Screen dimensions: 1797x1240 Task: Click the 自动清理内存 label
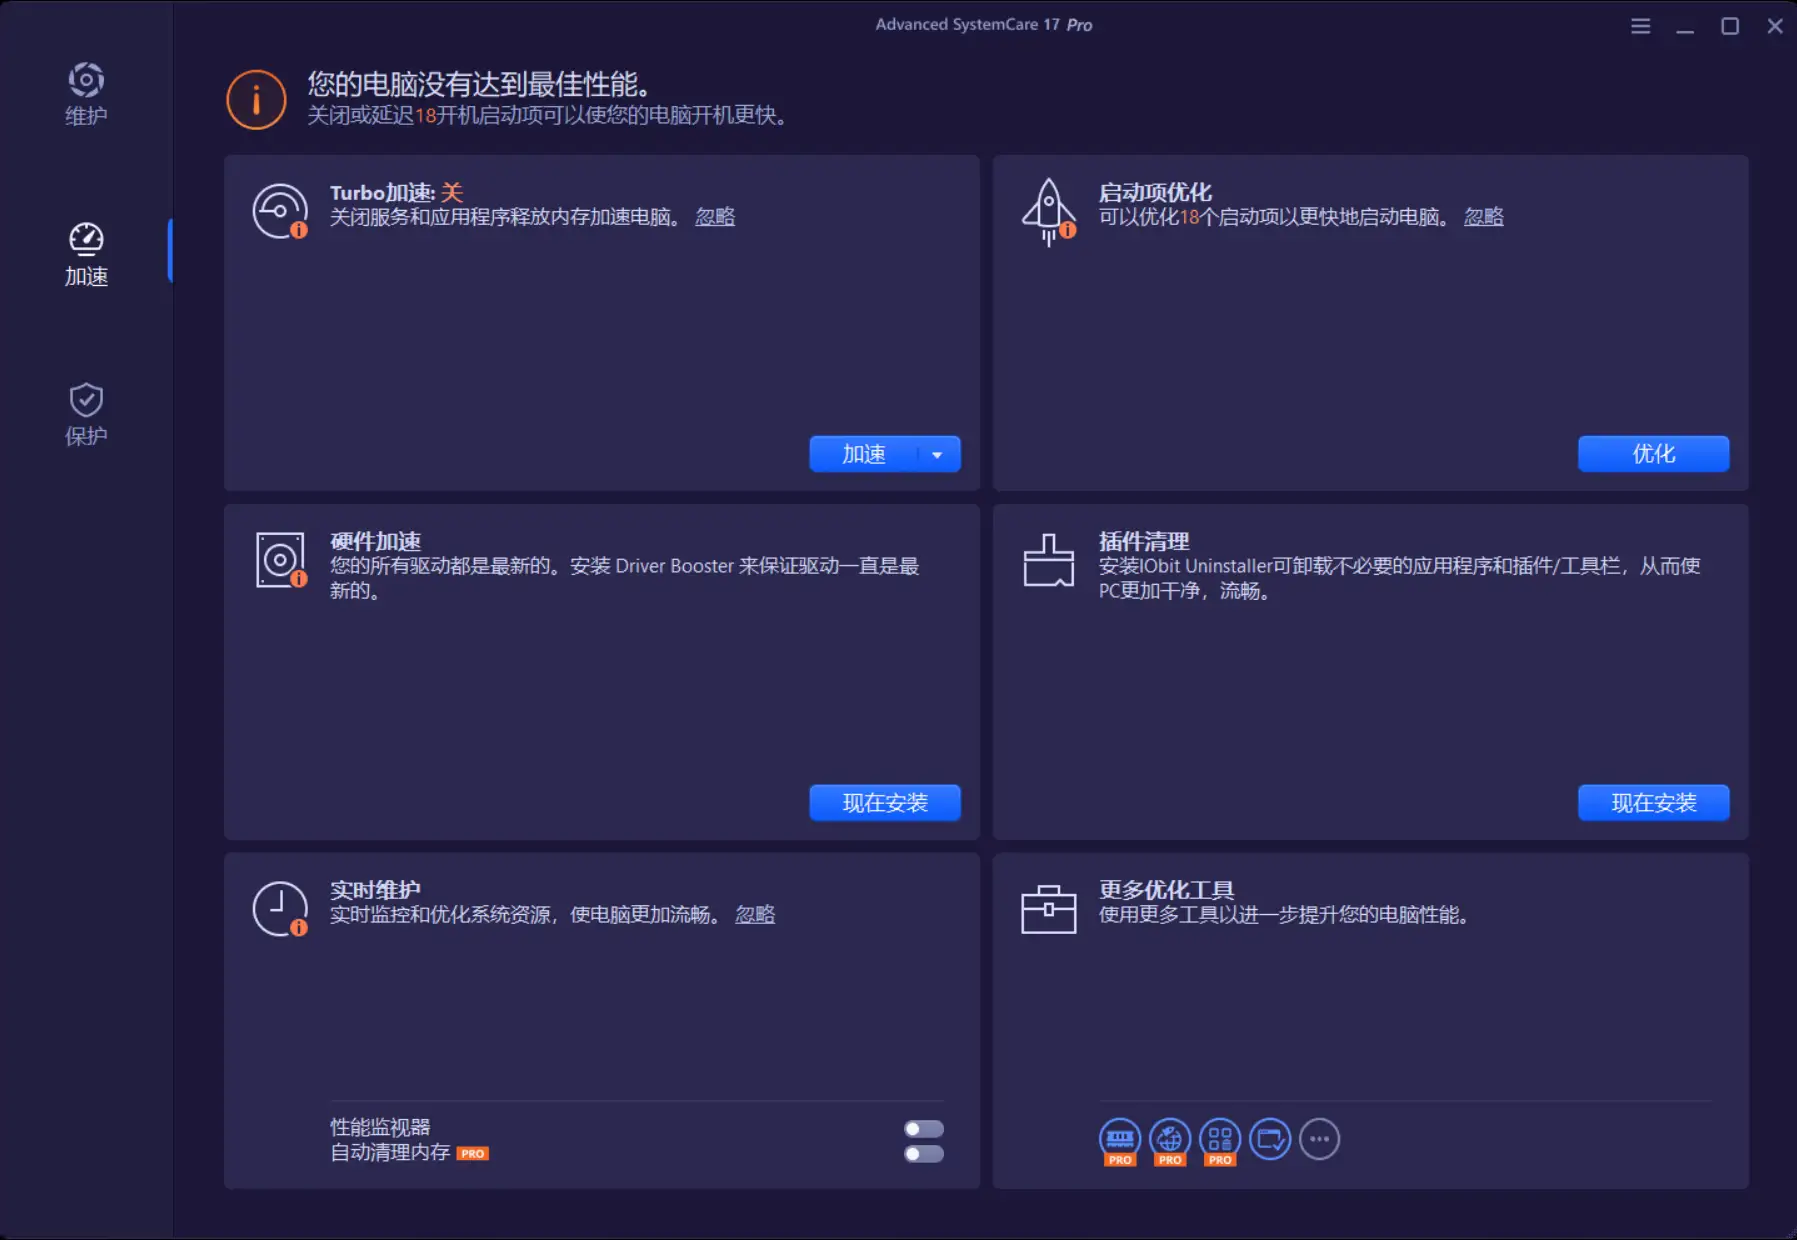coord(390,1152)
